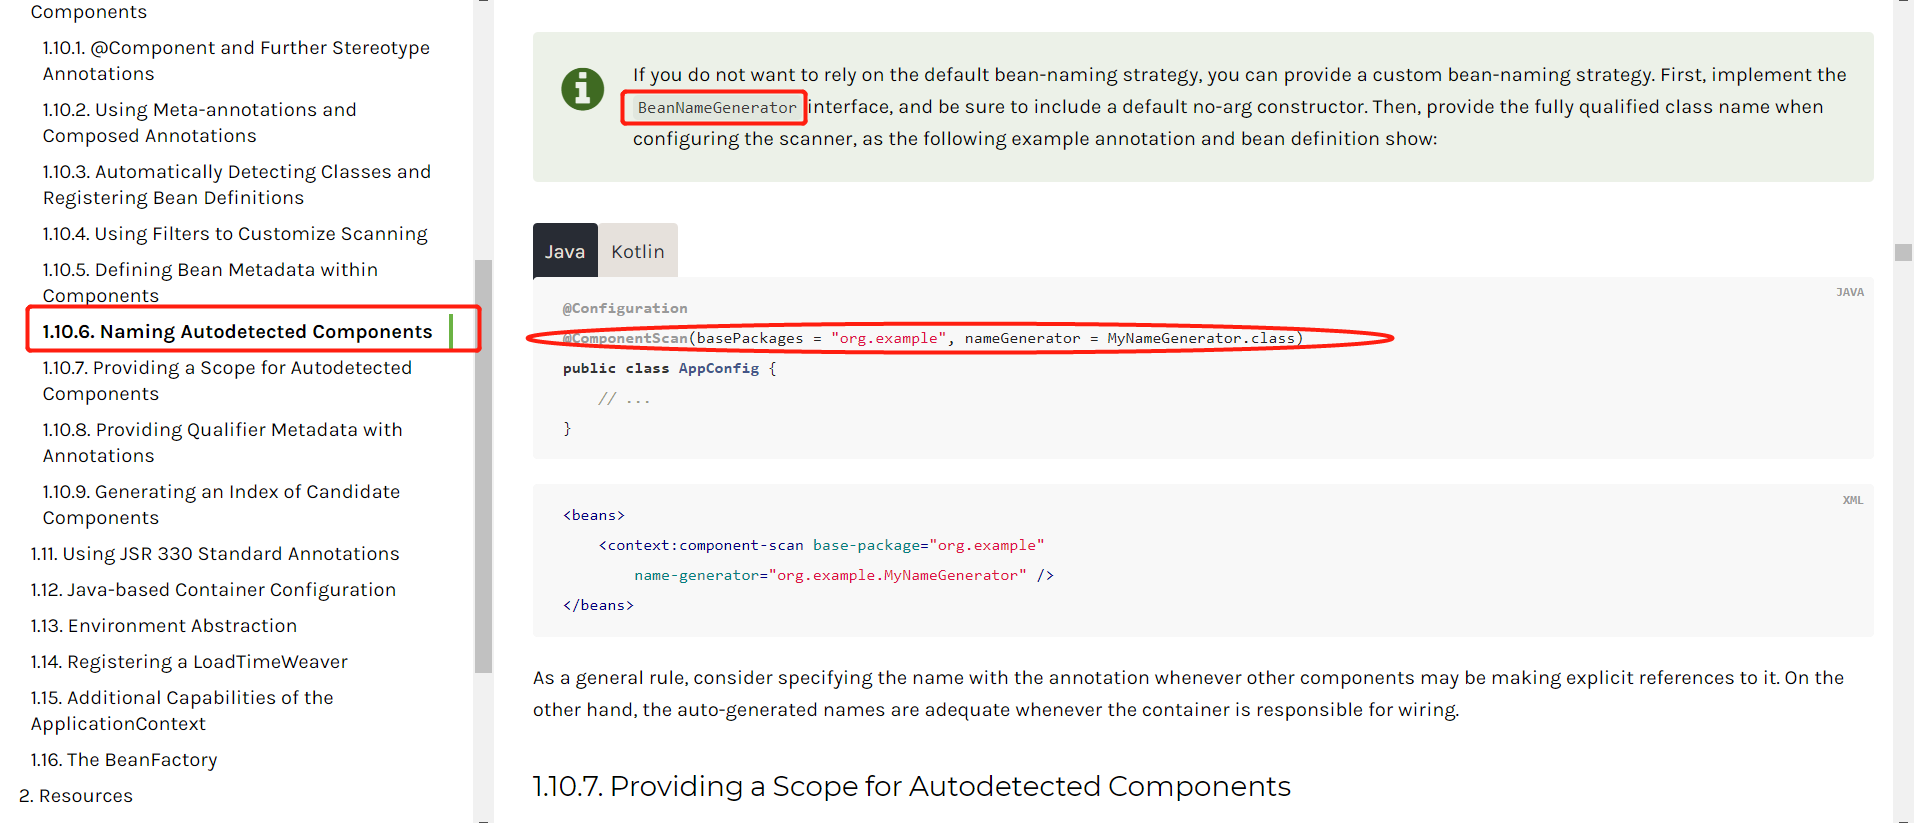Open 1.12 Java-based Container Configuration

[213, 590]
